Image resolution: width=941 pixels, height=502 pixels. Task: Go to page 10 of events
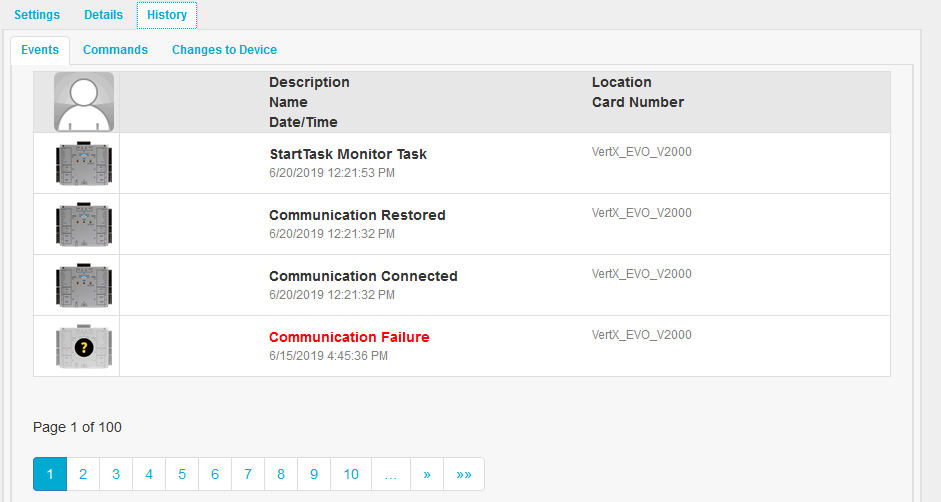351,474
